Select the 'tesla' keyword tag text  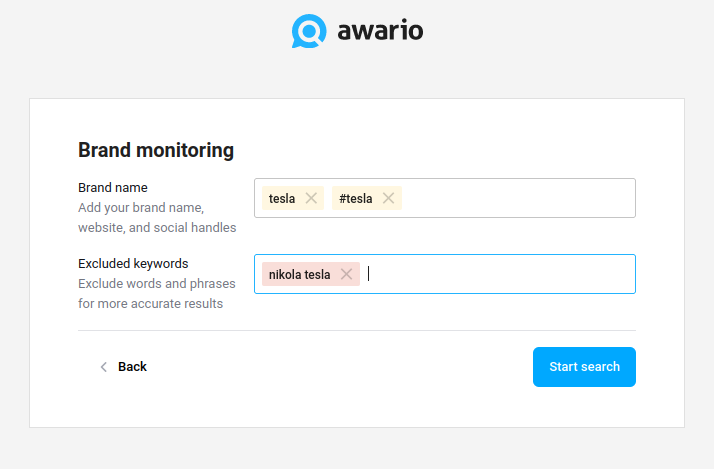pos(282,199)
